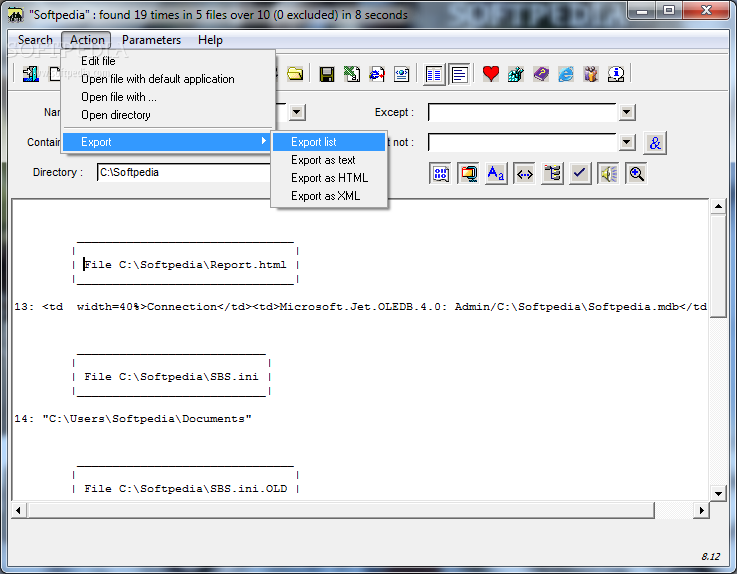Expand the Except field dropdown arrow
The height and width of the screenshot is (574, 737).
(x=627, y=112)
